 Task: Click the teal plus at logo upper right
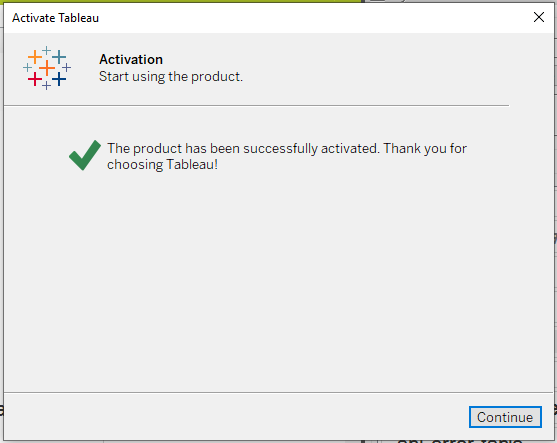coord(59,56)
